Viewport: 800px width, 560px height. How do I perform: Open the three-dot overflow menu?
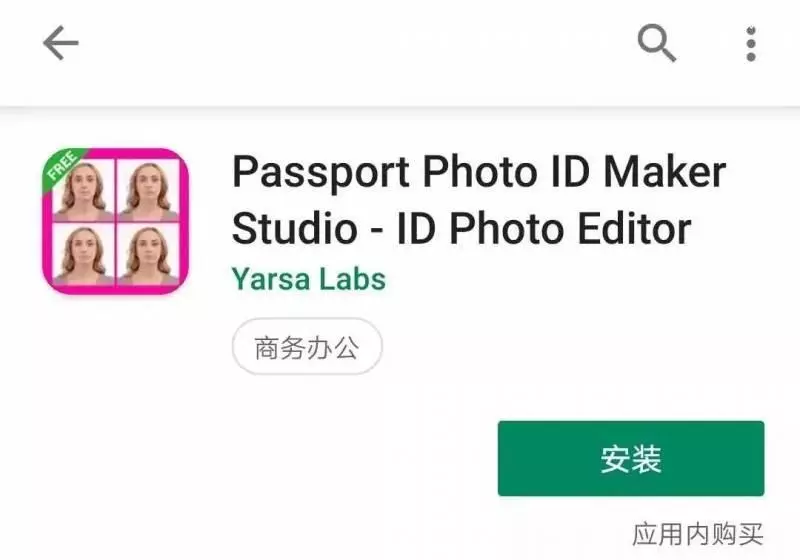[751, 44]
